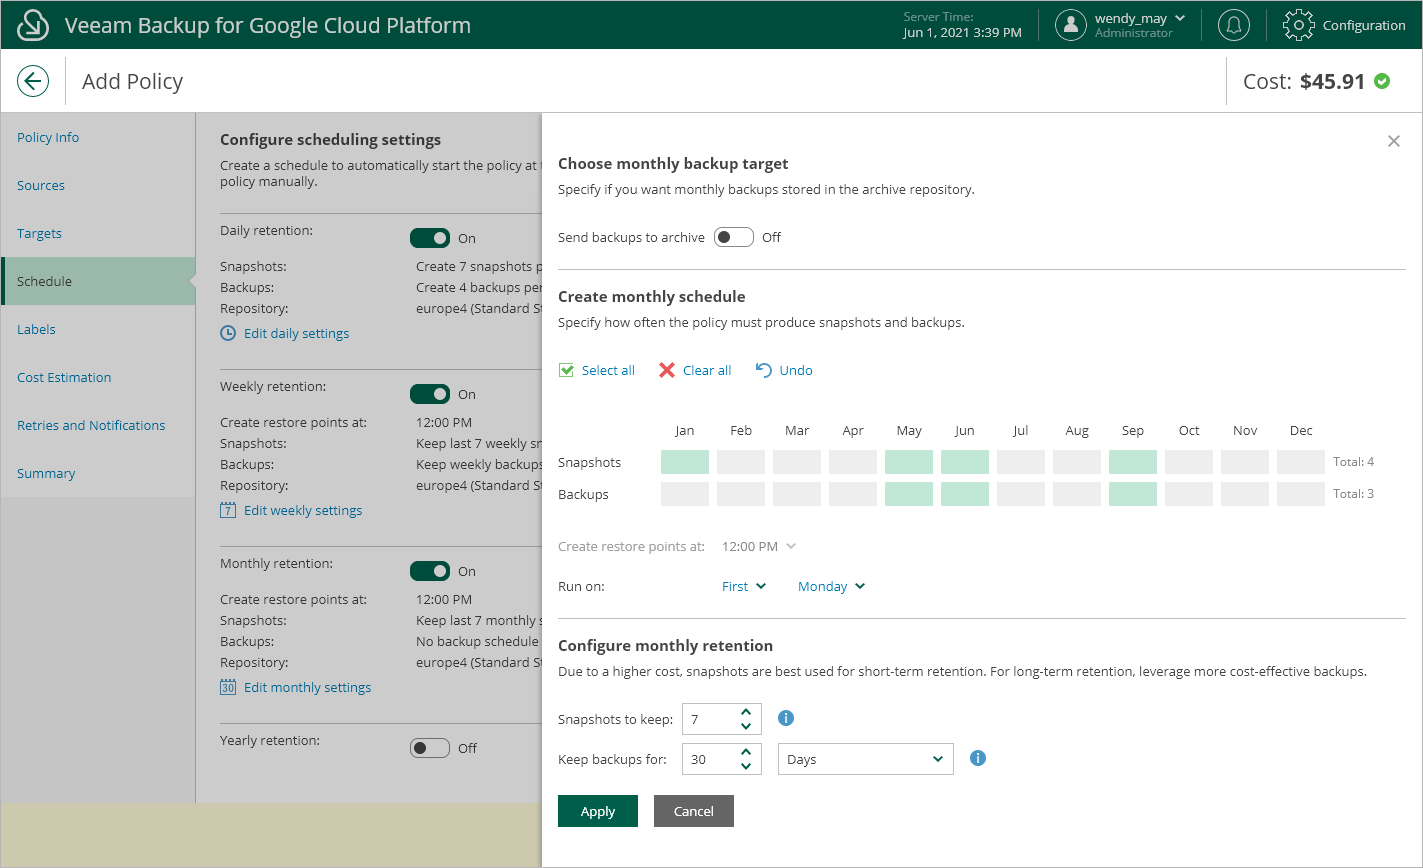The height and width of the screenshot is (868, 1423).
Task: Go to Summary step
Action: tap(46, 473)
